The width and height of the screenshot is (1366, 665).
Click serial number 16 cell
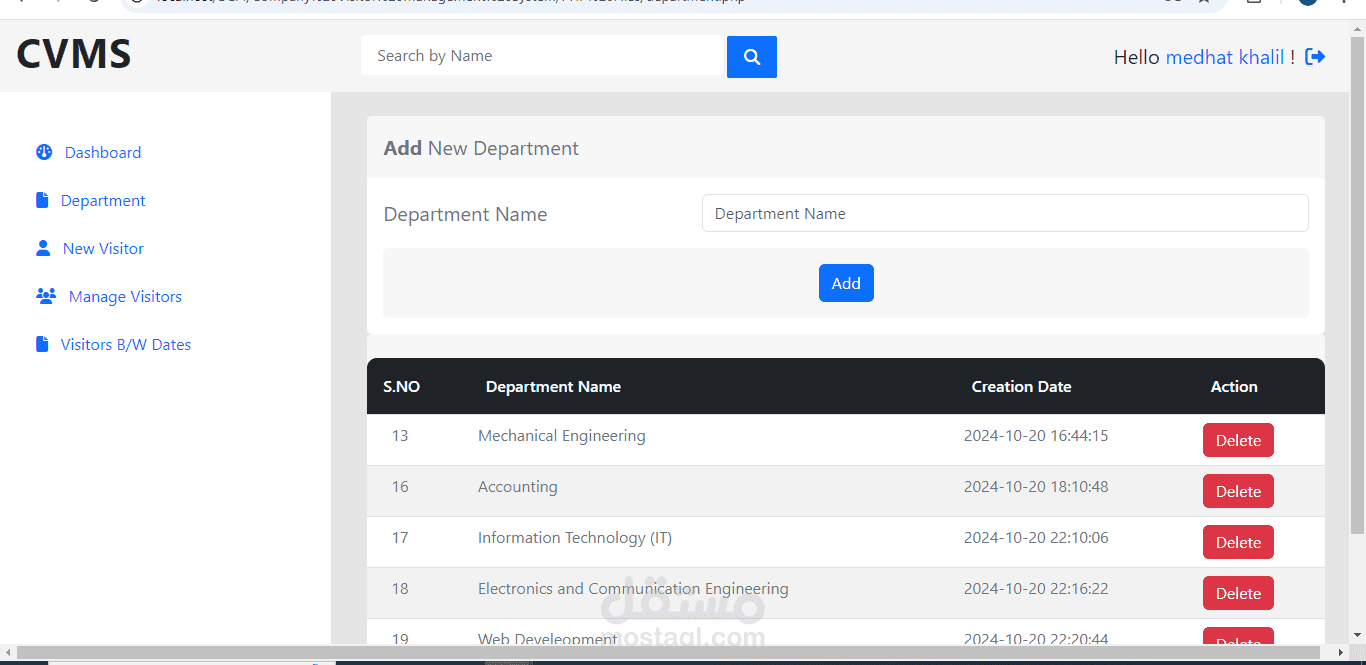[x=400, y=486]
